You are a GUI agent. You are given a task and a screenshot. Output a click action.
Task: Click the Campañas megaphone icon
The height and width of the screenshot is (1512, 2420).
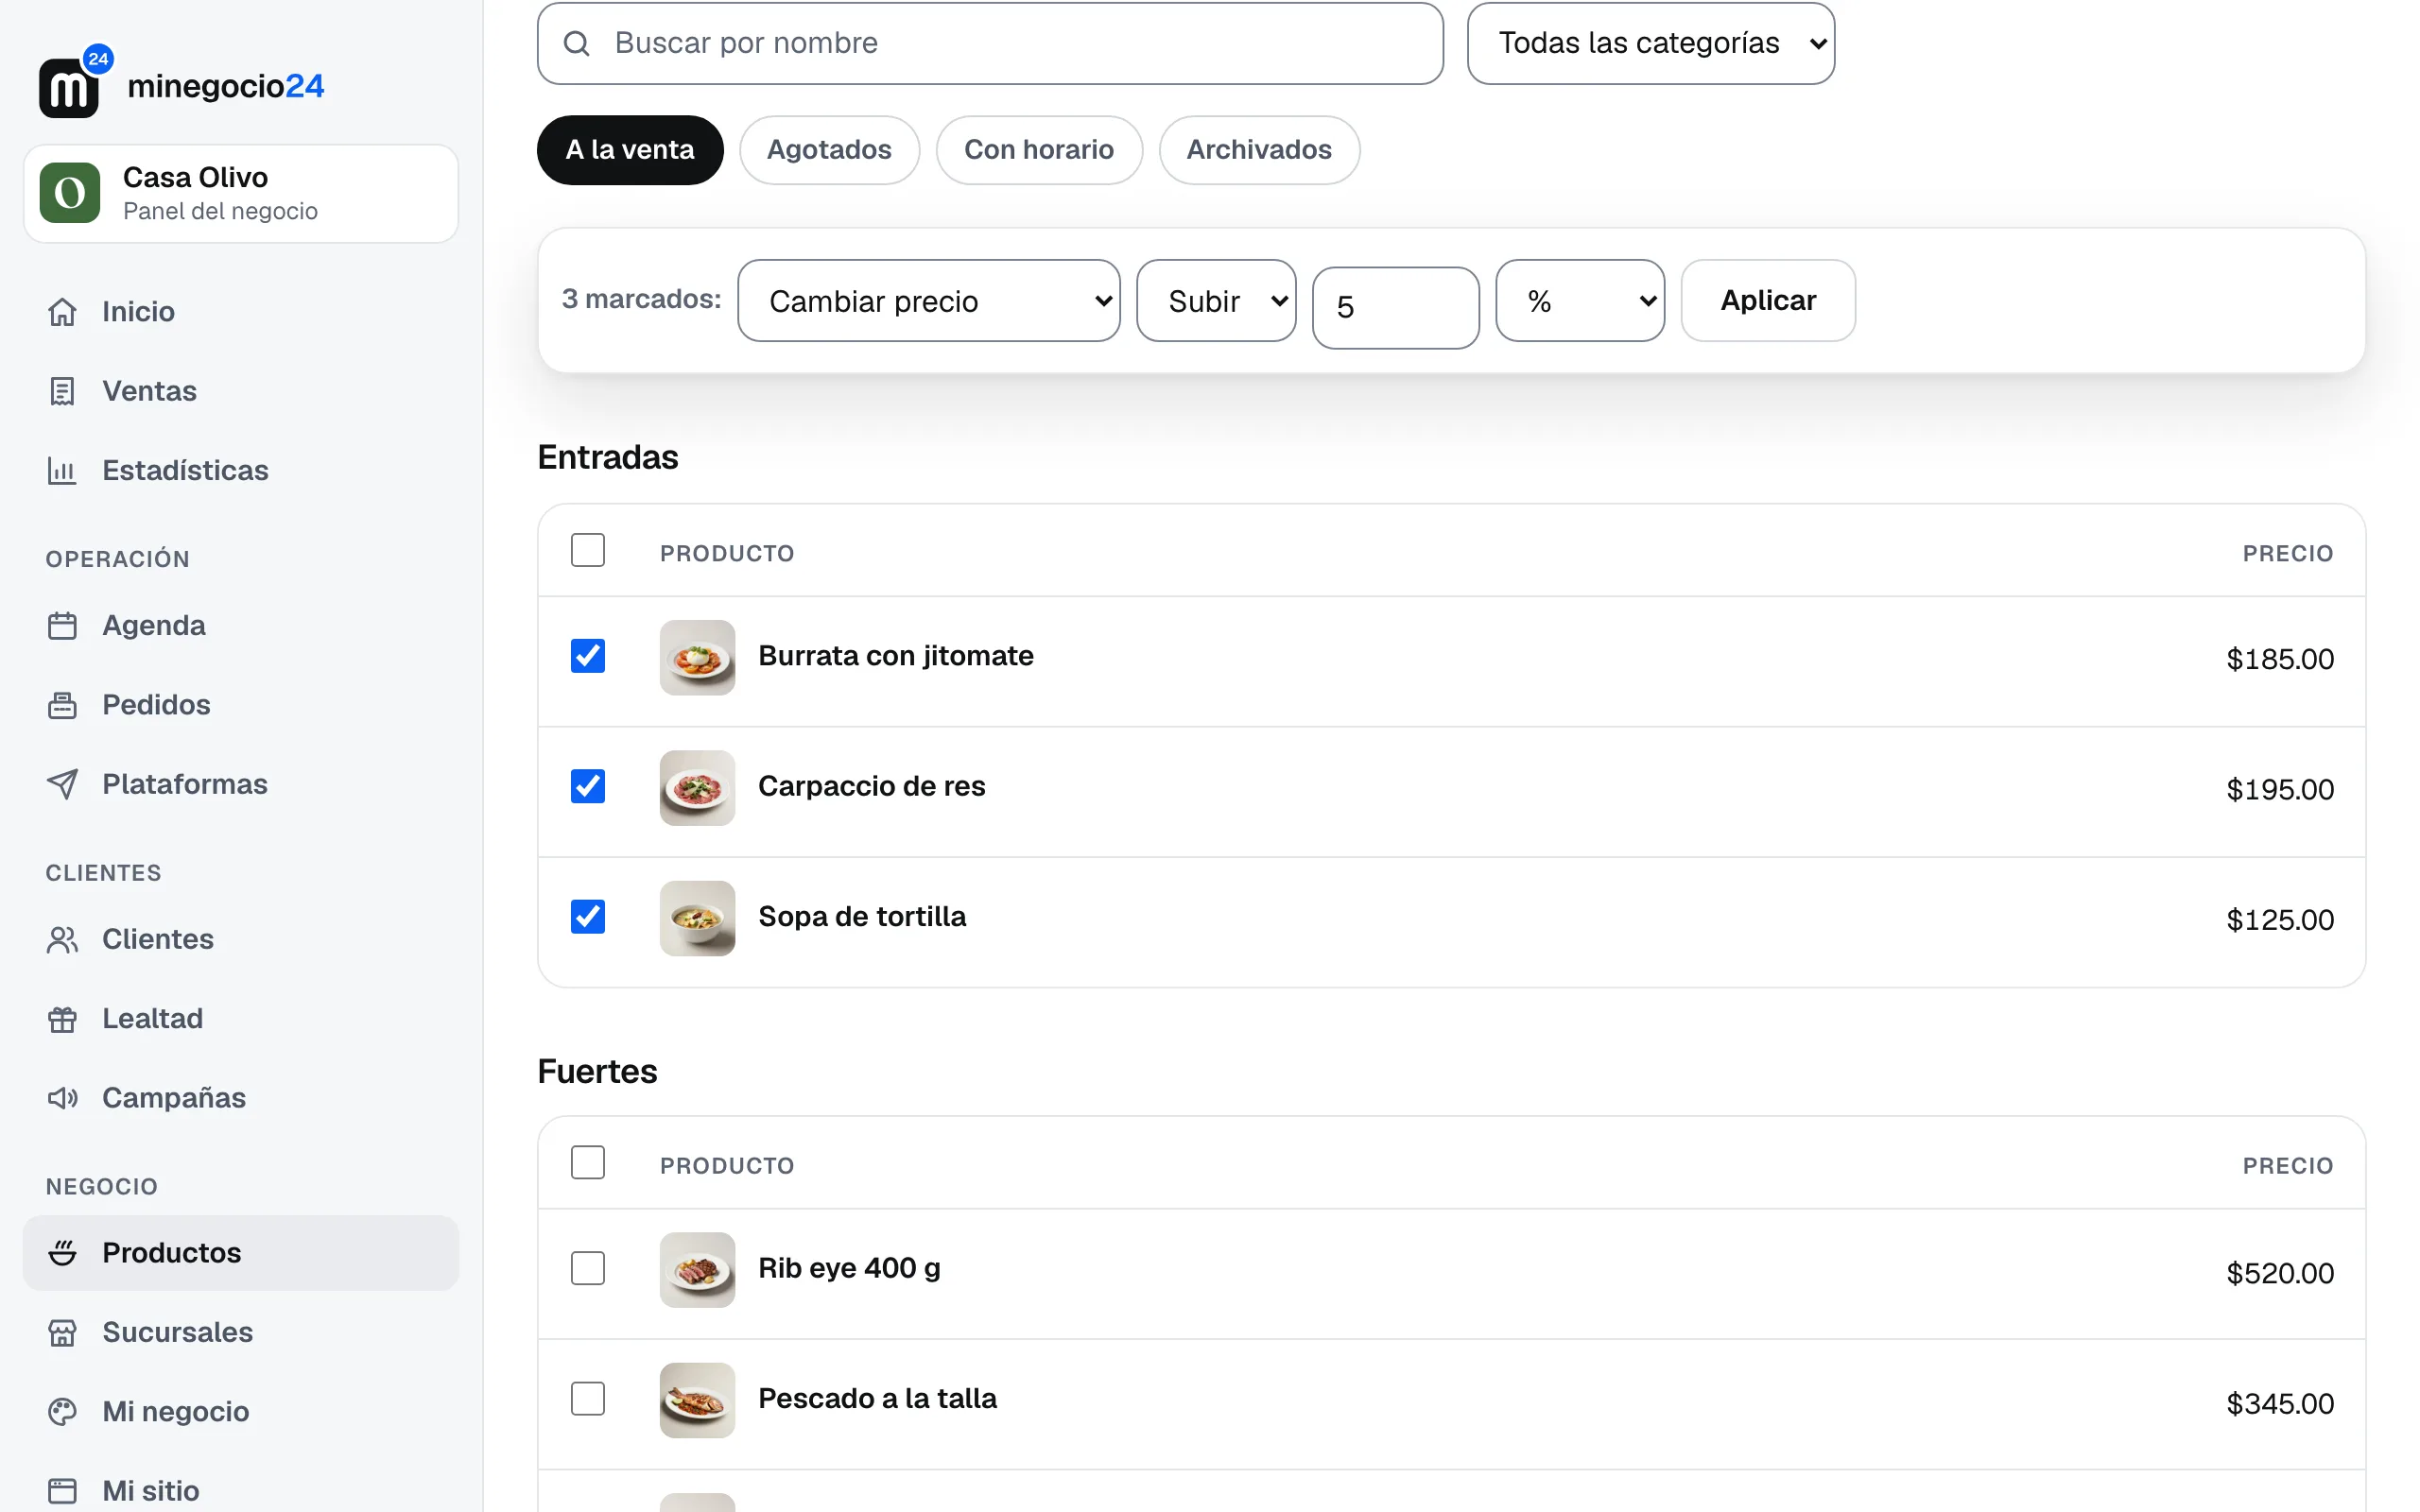click(62, 1098)
